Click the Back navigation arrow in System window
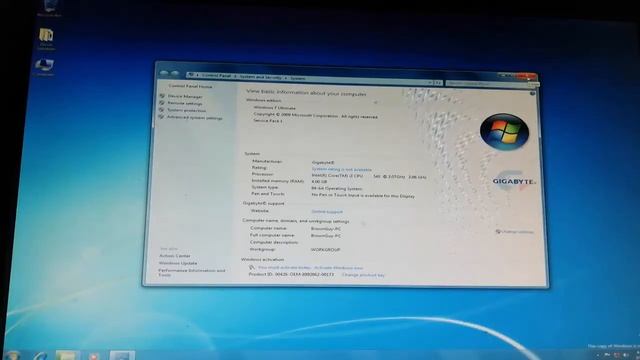Image resolution: width=640 pixels, height=360 pixels. point(164,73)
